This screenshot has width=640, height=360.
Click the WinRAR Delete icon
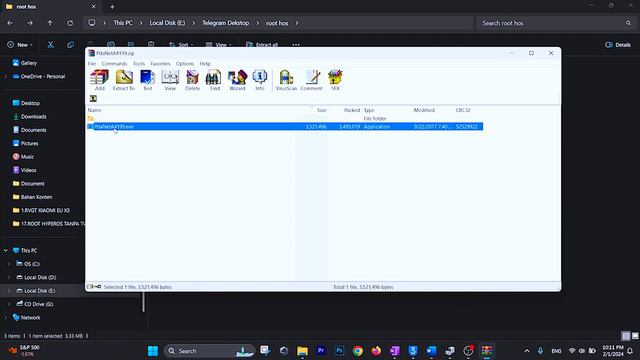192,80
